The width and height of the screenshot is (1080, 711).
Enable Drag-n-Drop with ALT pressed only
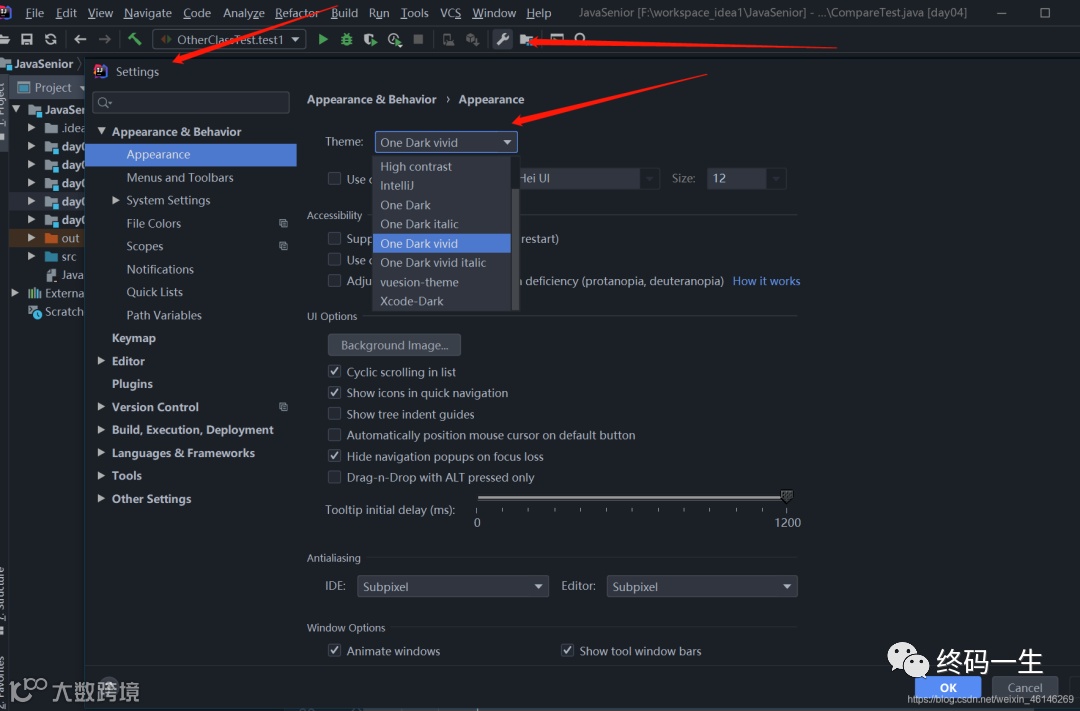[335, 477]
